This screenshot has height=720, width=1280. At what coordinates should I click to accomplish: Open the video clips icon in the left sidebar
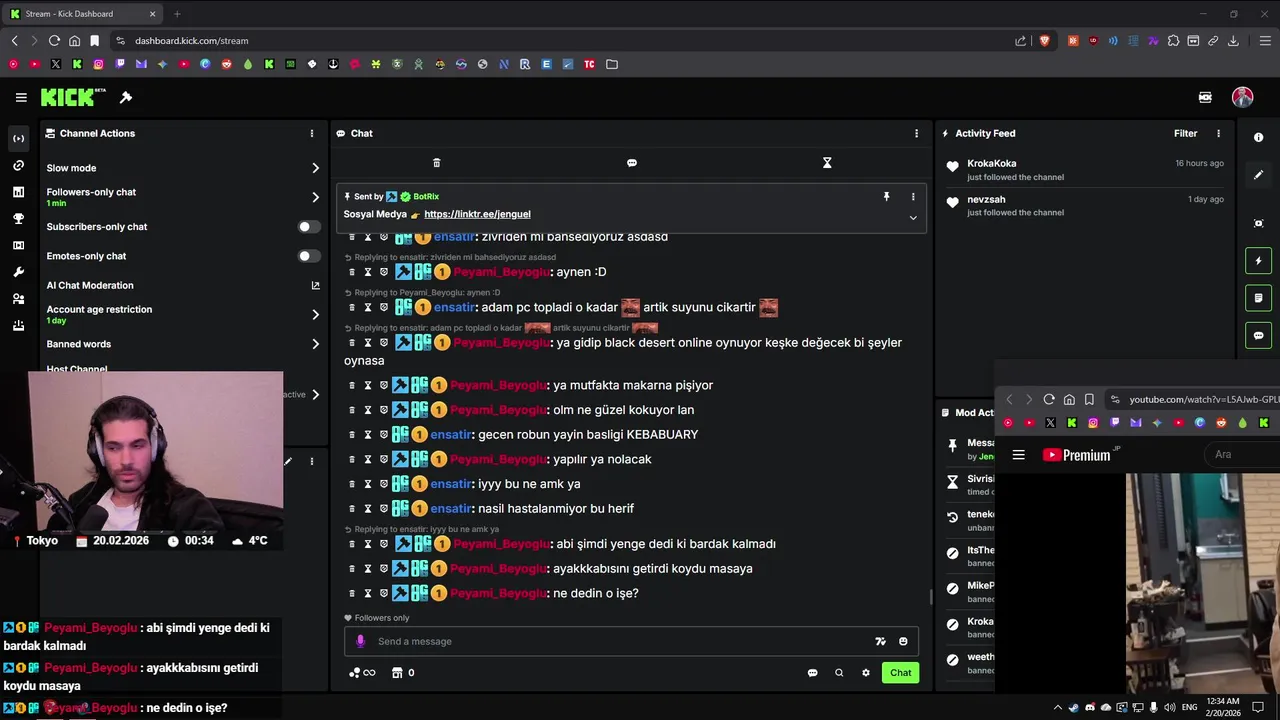[x=18, y=245]
